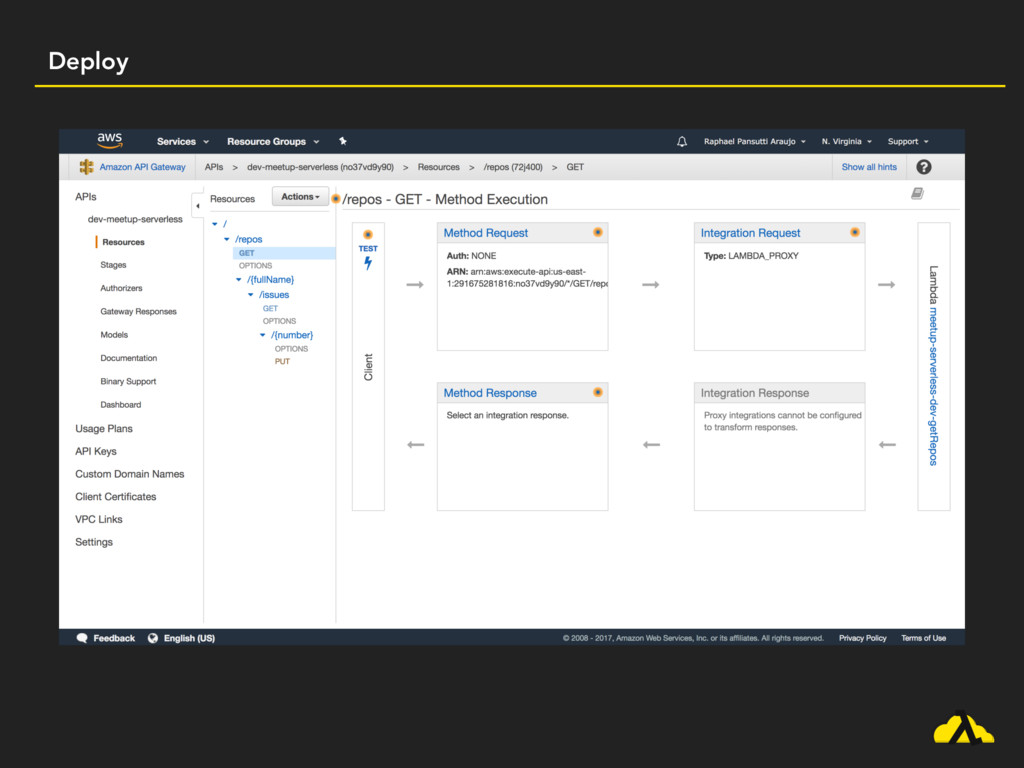Open the Integration Request link
Image resolution: width=1024 pixels, height=768 pixels.
click(750, 233)
